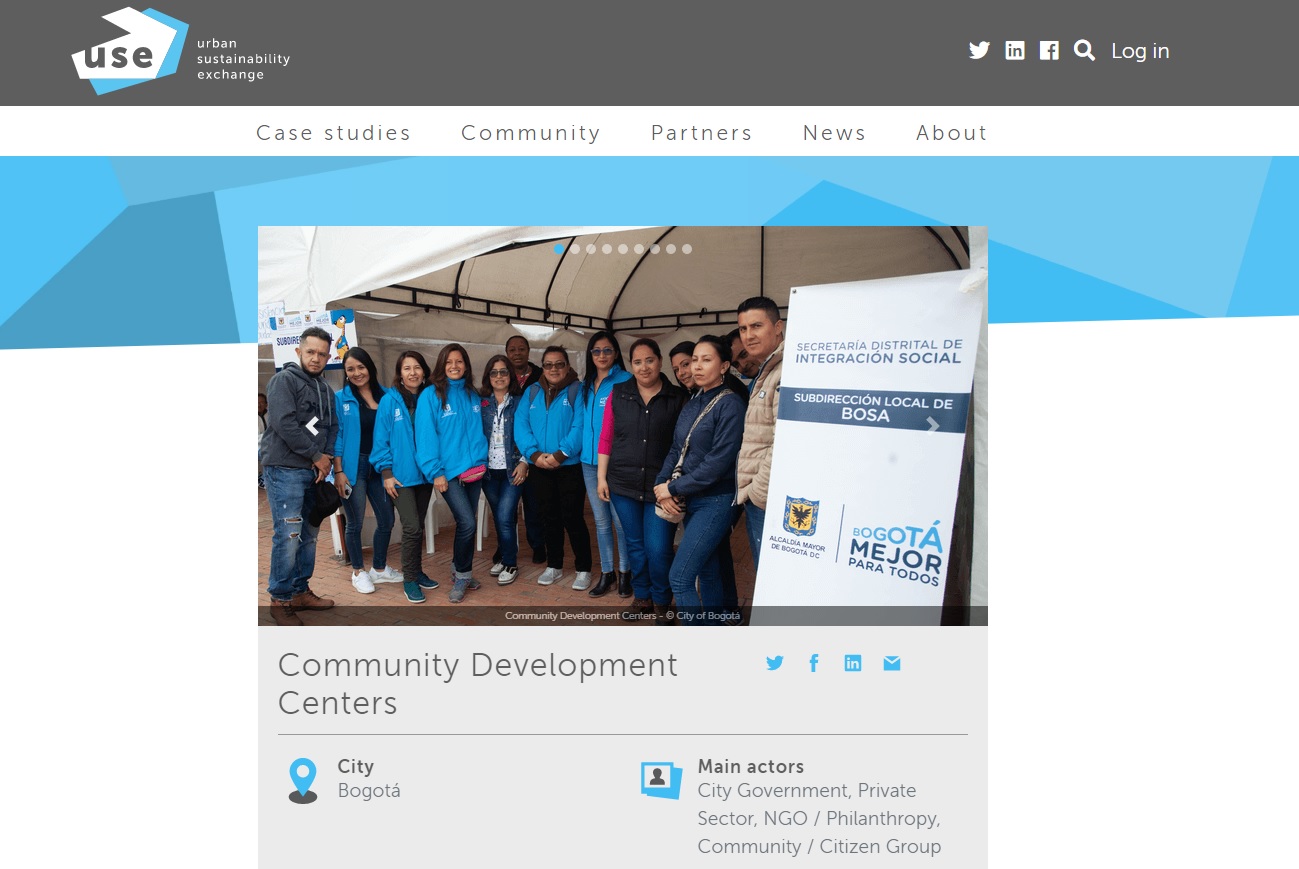Open the Partners menu
This screenshot has width=1299, height=869.
coord(701,132)
